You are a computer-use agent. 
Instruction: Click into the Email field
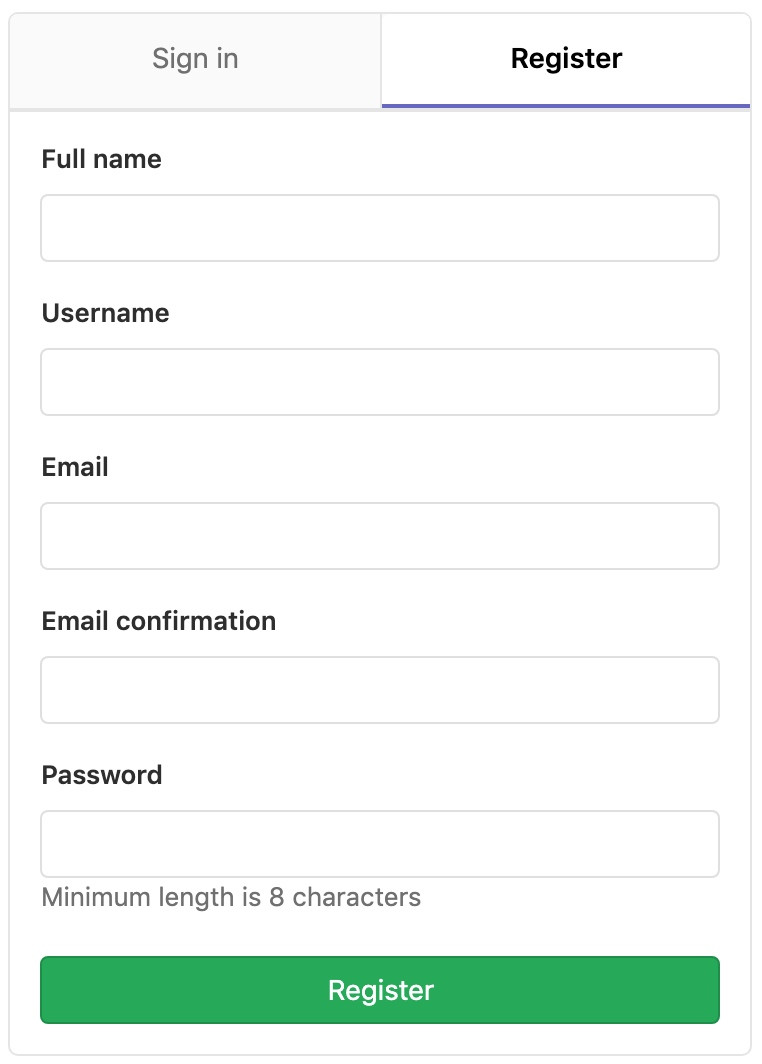pyautogui.click(x=380, y=536)
